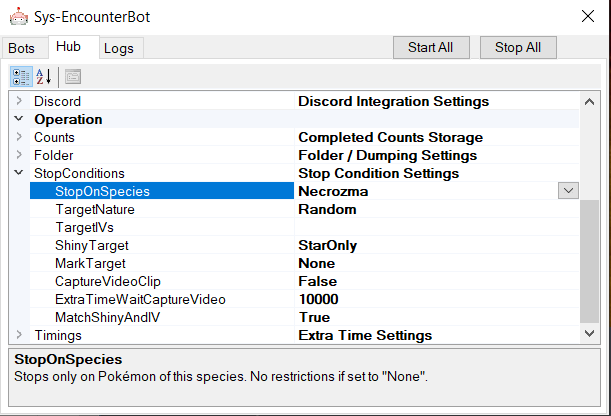
Task: Click the Categorized view icon
Action: tap(21, 76)
